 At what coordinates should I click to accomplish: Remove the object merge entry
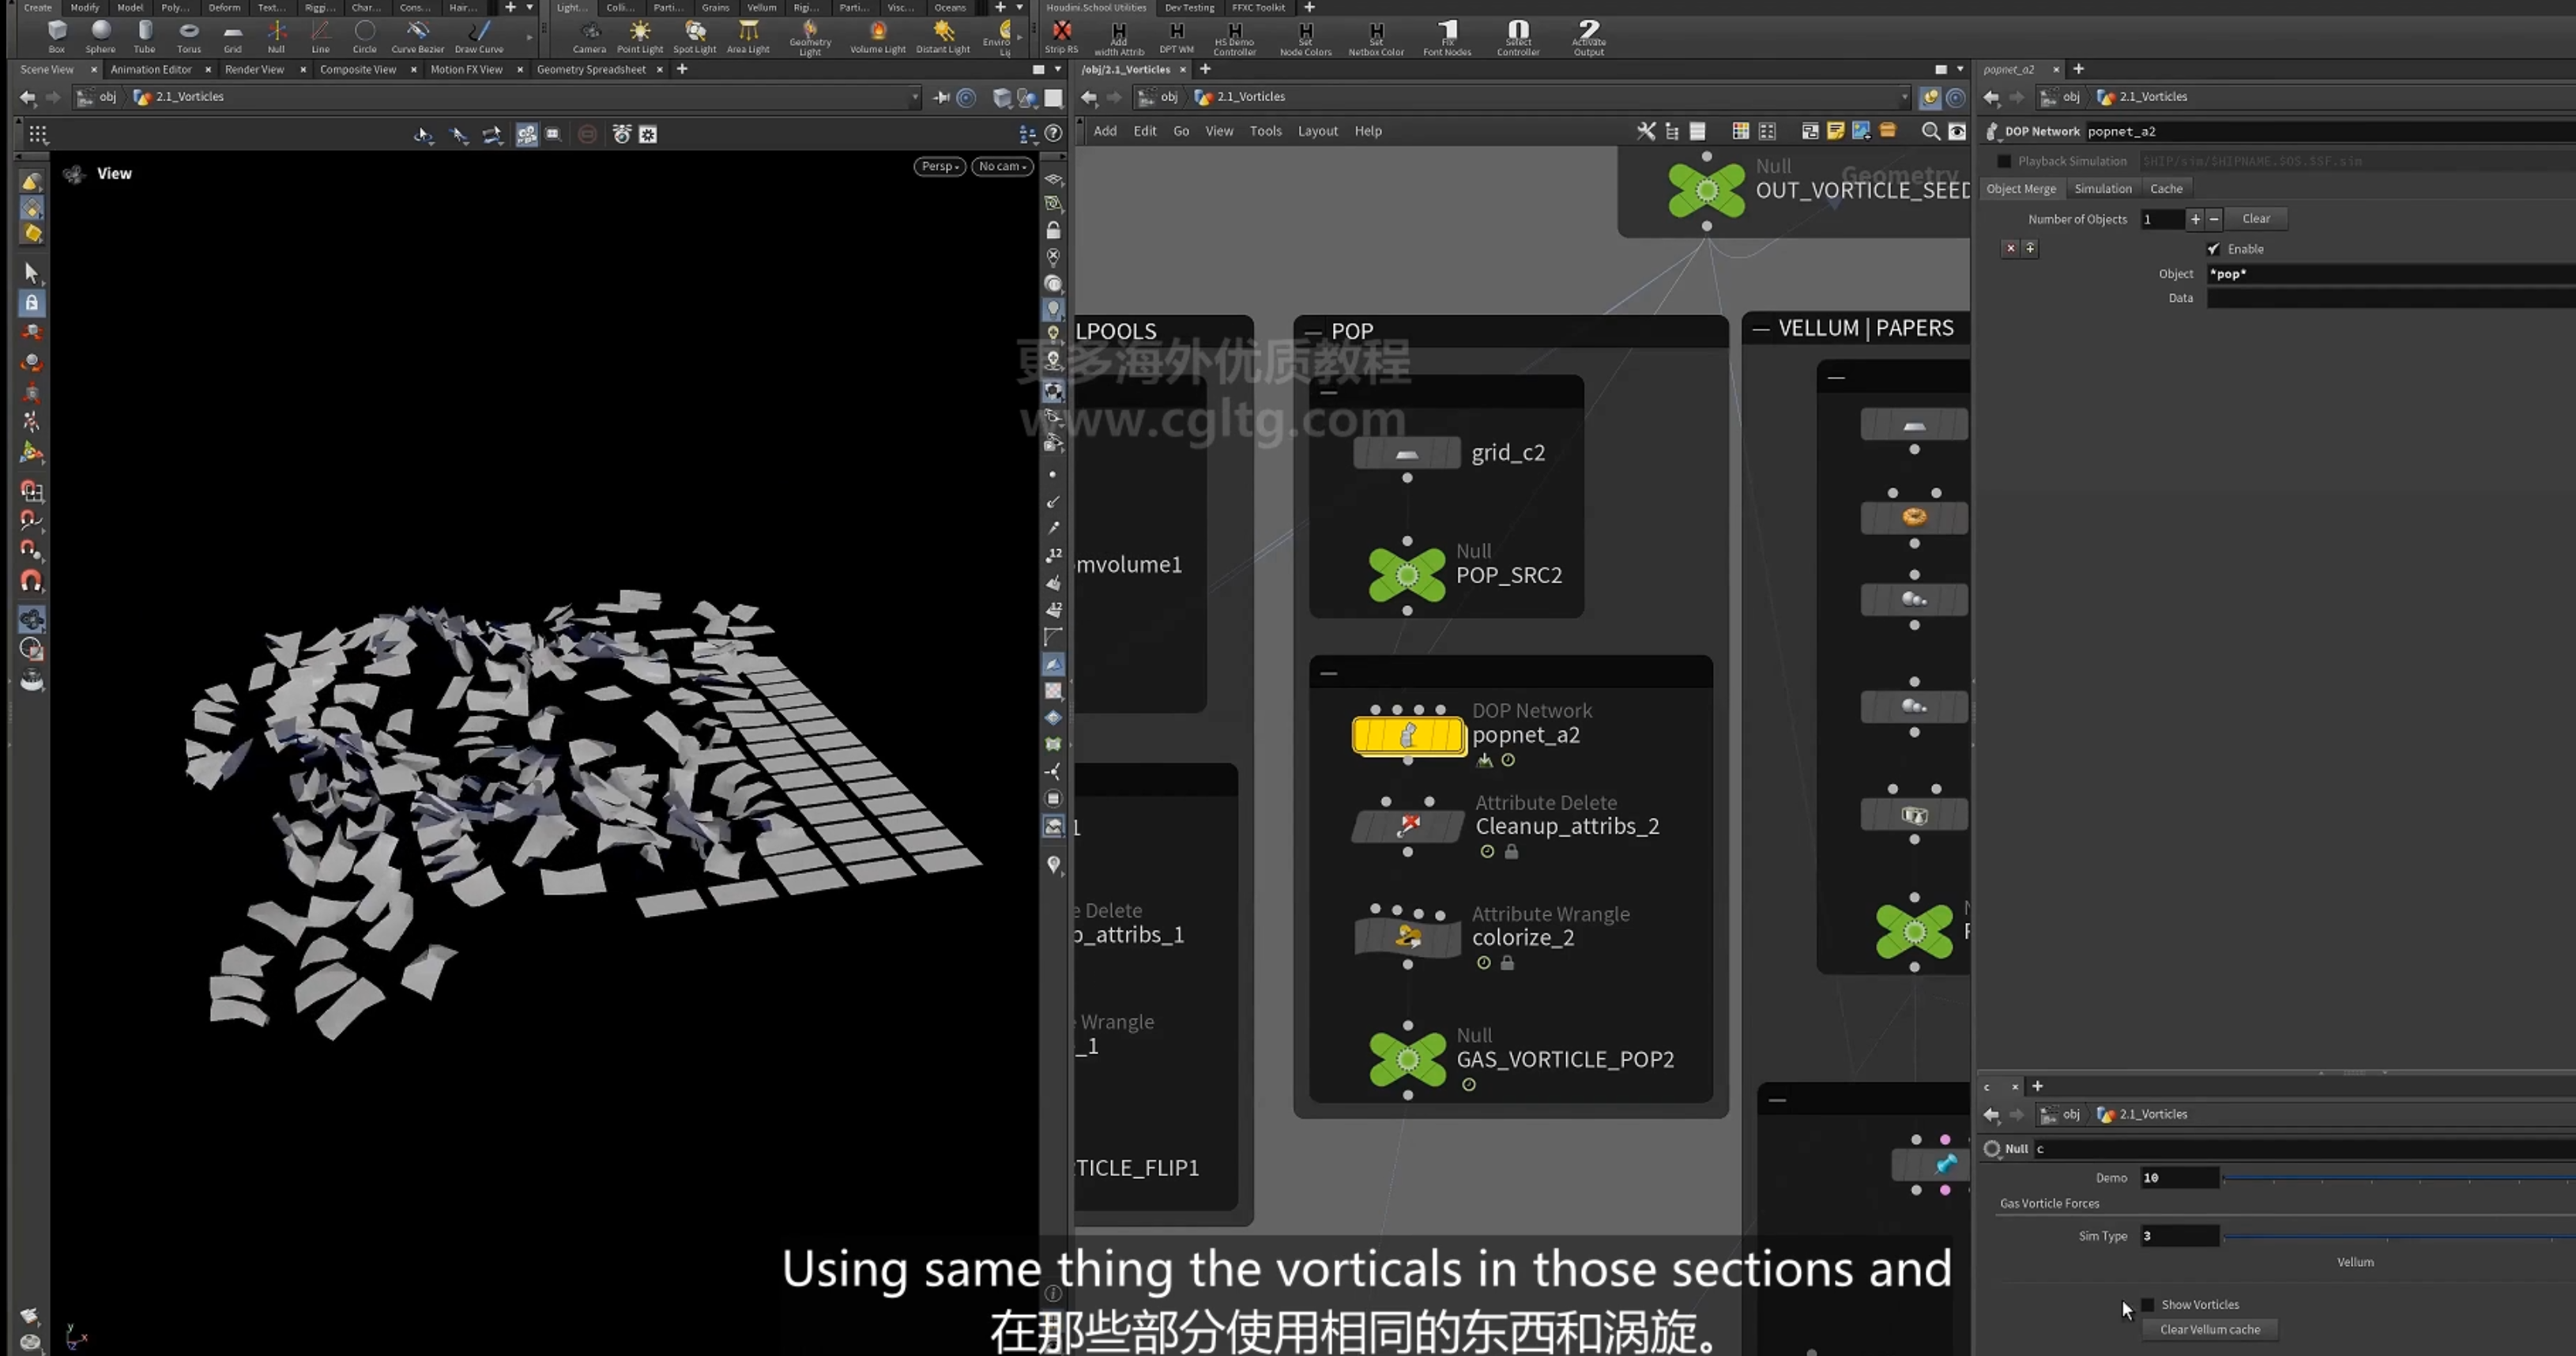(2010, 248)
